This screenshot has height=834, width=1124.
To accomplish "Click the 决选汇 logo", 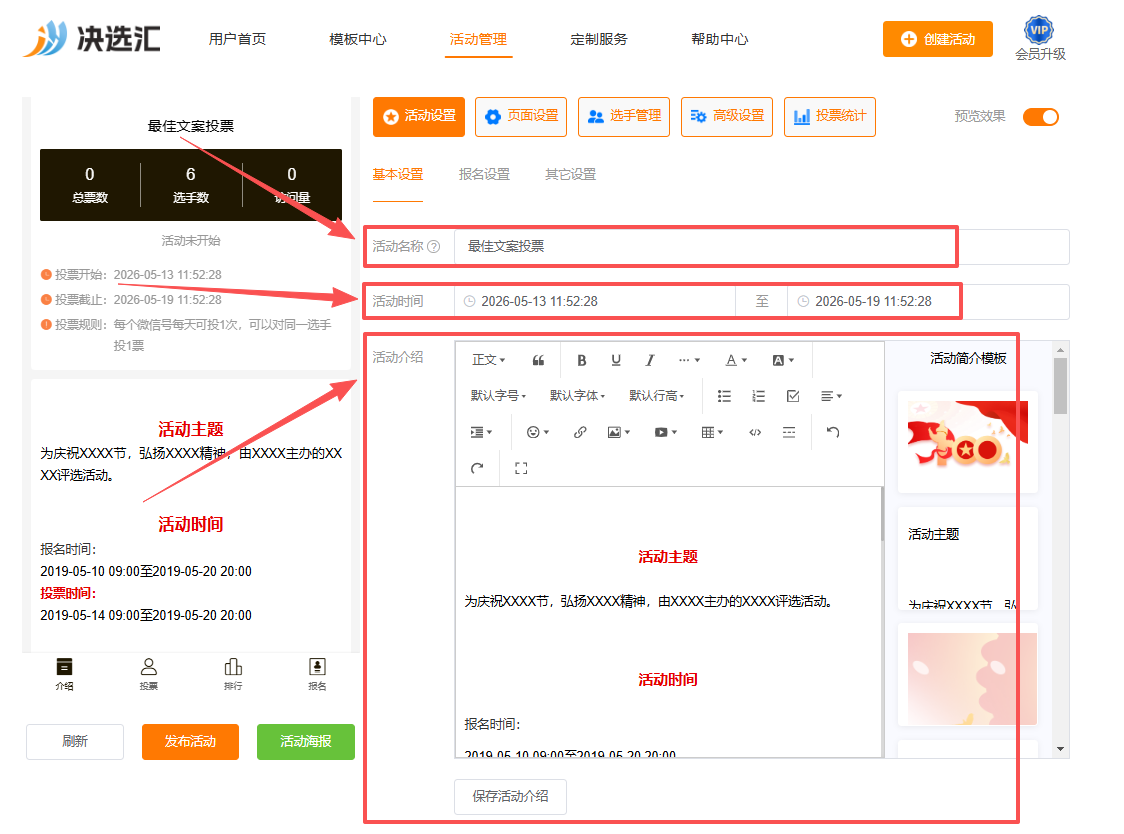I will tap(92, 38).
